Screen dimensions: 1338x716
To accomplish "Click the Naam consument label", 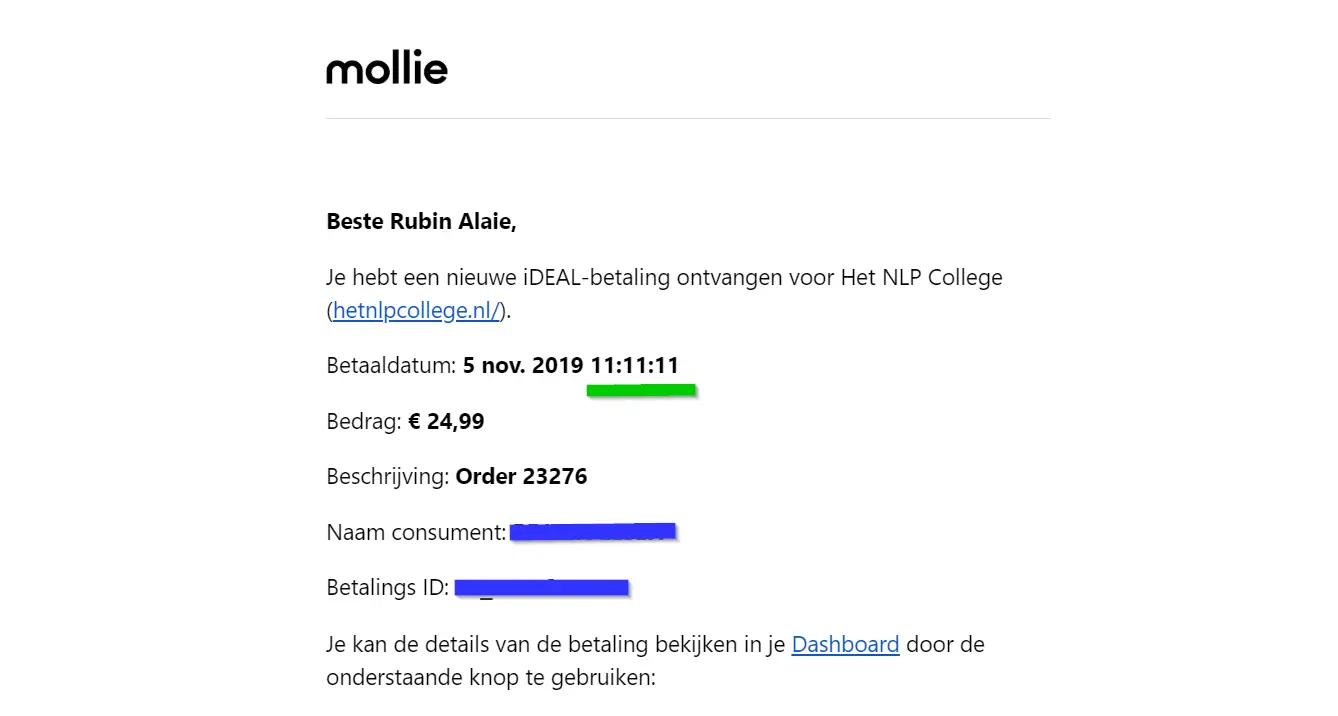I will [x=416, y=533].
